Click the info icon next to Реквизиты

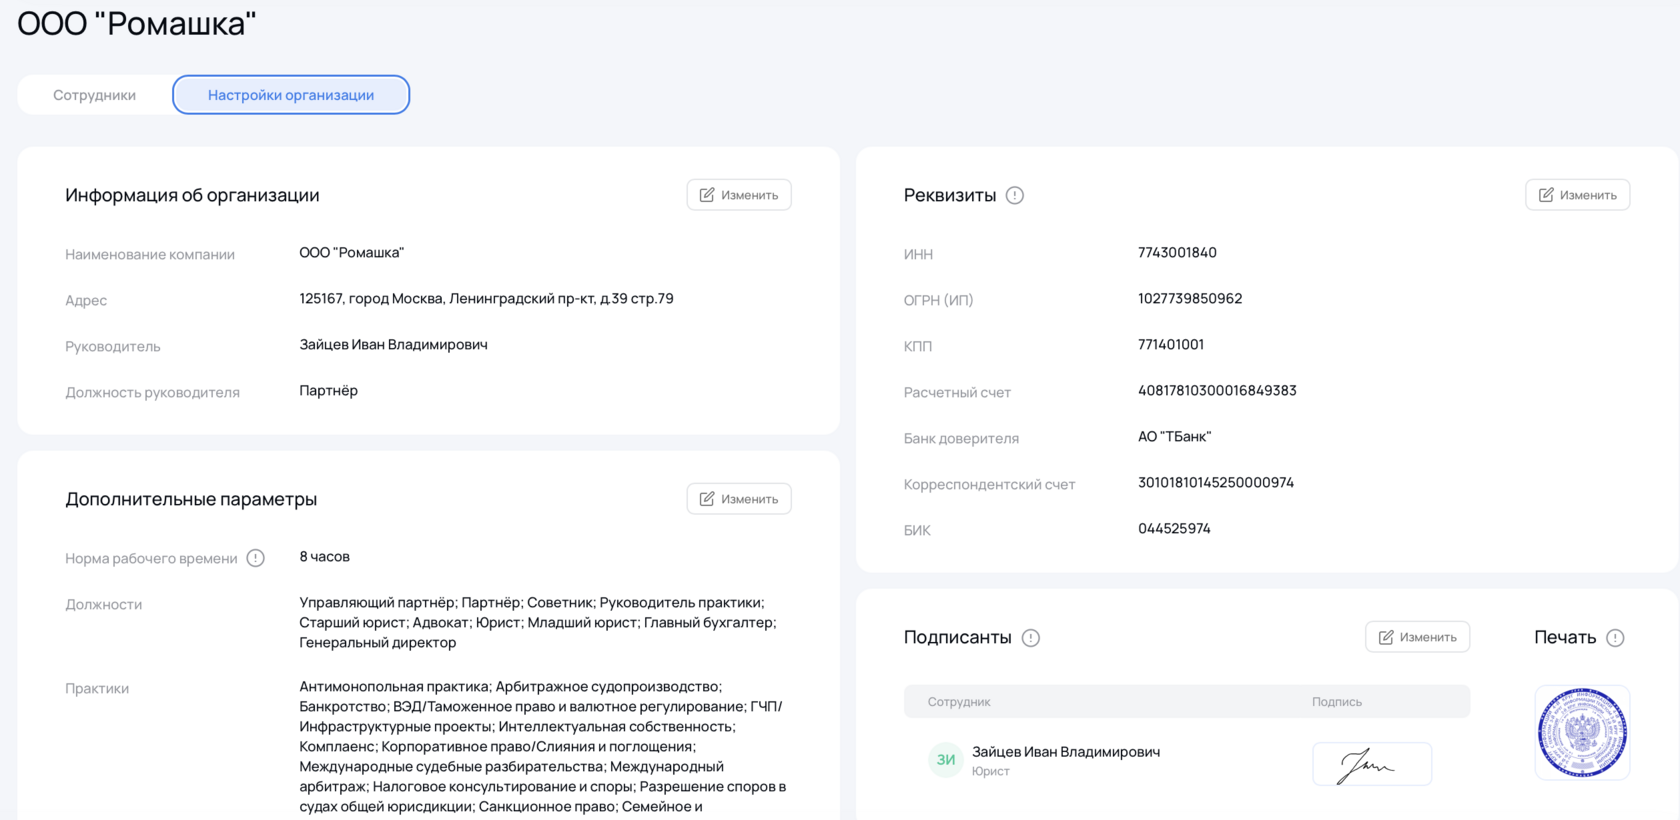point(1014,196)
